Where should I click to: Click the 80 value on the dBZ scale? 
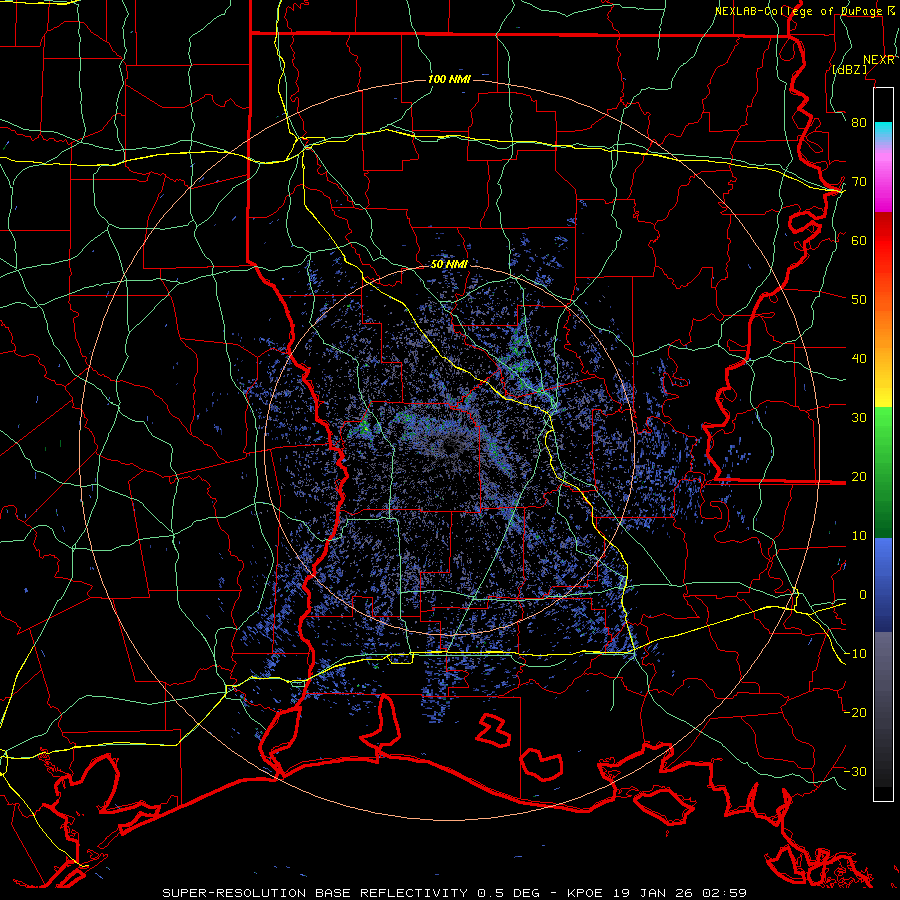tap(859, 123)
